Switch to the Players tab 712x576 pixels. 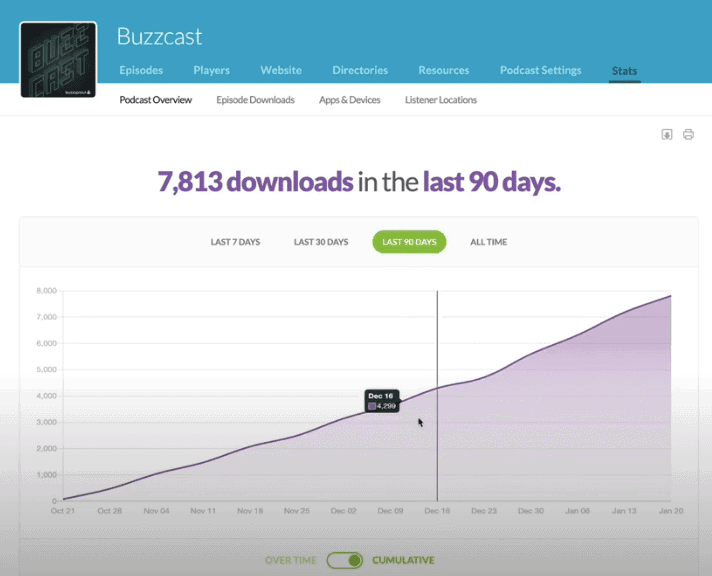click(212, 70)
